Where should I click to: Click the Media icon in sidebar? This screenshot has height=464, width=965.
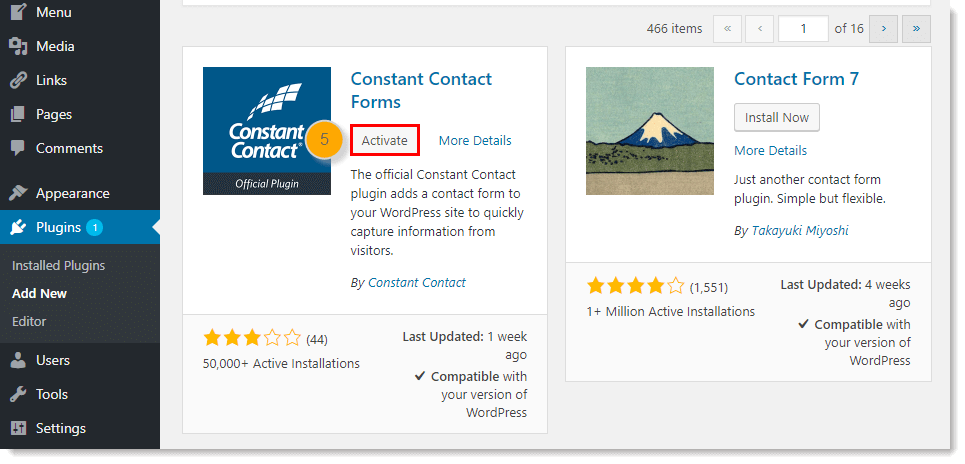pyautogui.click(x=18, y=46)
